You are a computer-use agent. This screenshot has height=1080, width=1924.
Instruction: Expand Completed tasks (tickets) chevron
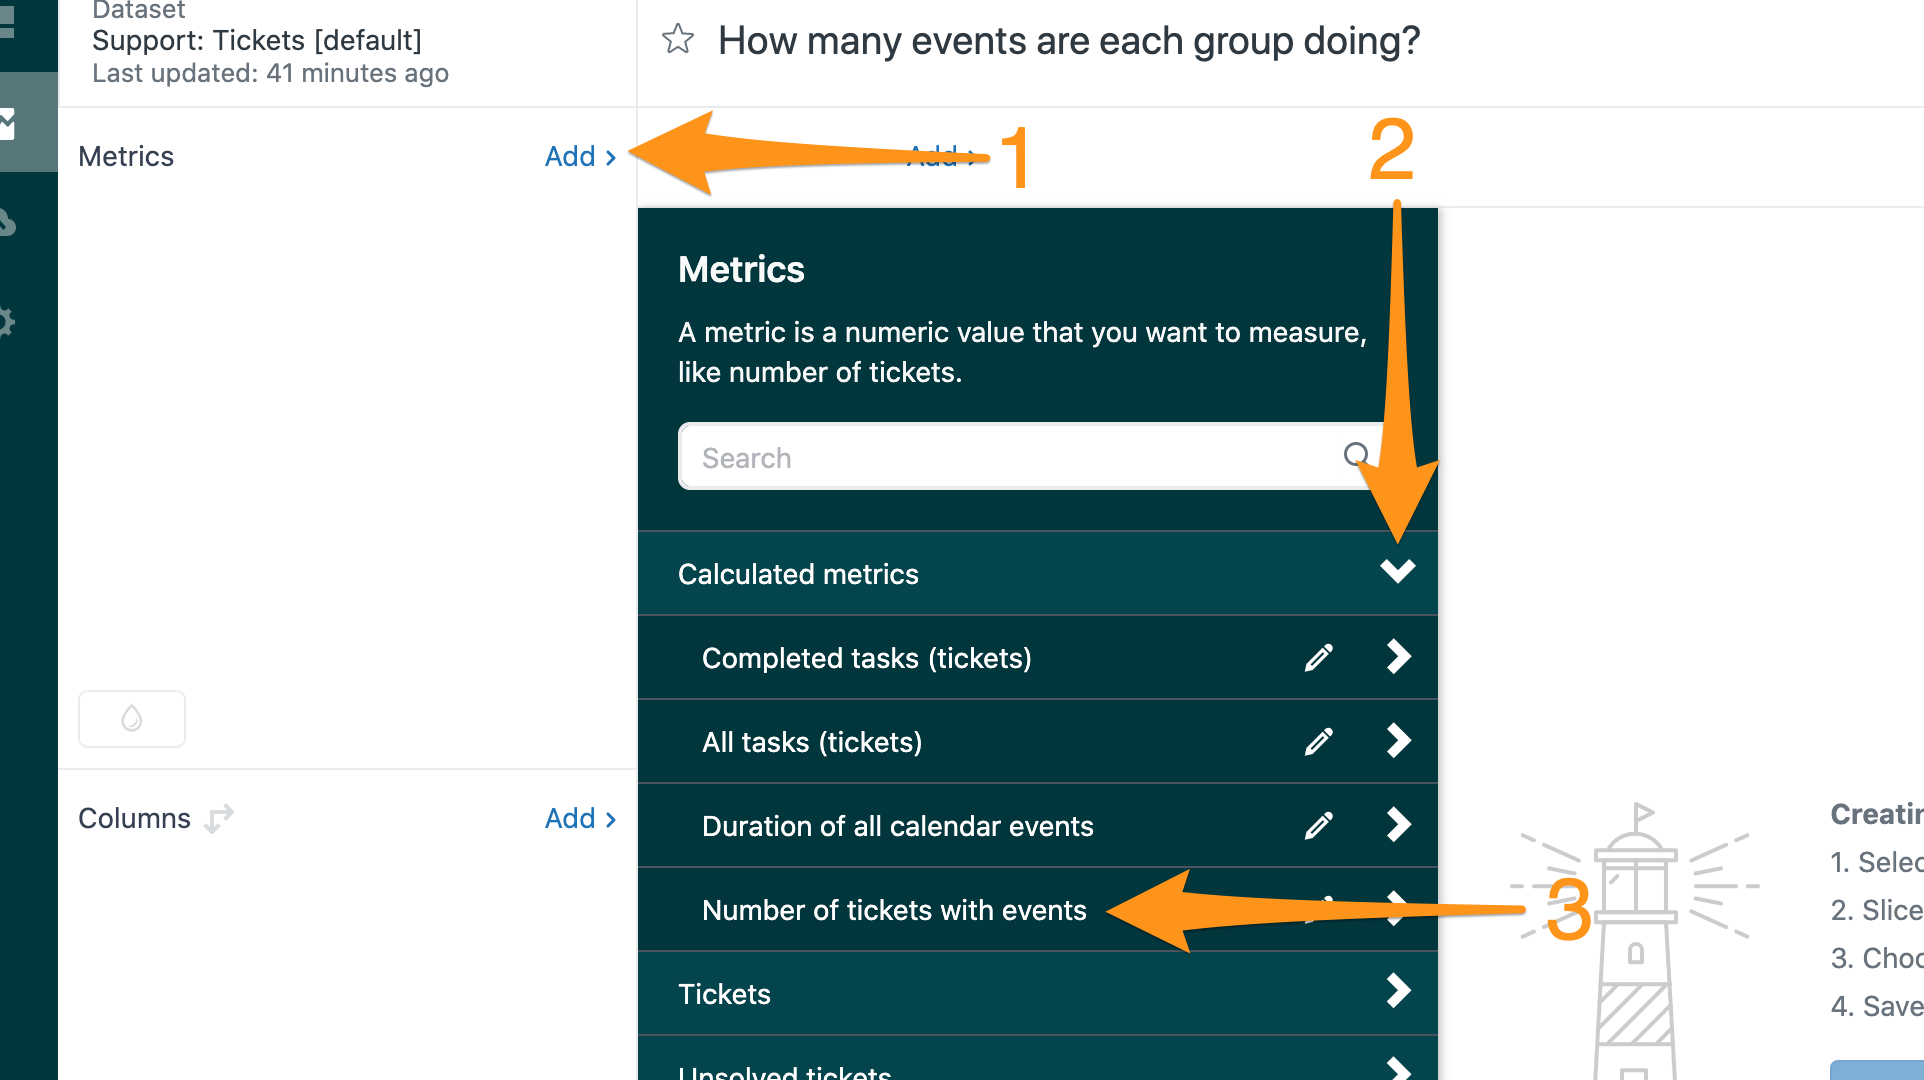point(1399,657)
